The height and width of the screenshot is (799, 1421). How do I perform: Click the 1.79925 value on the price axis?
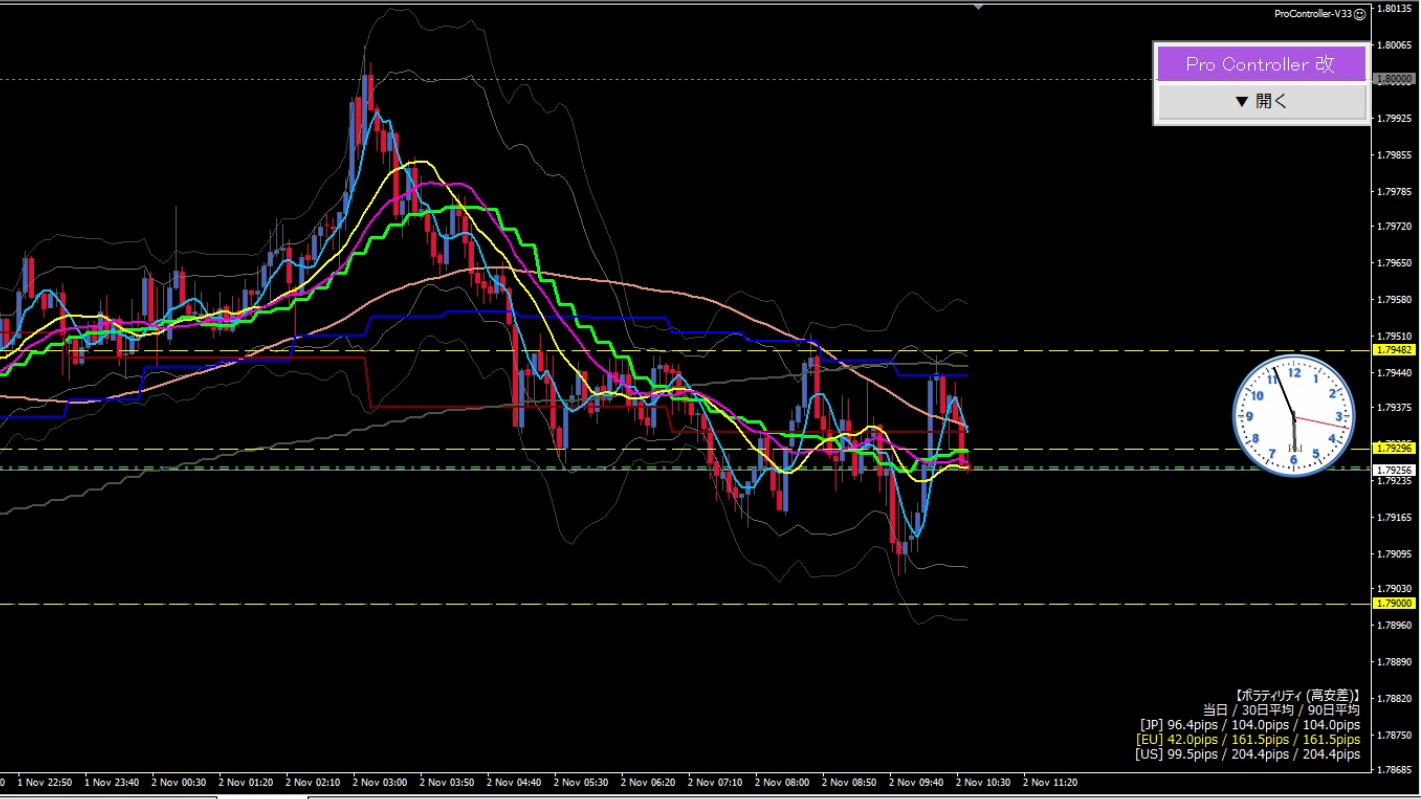[1394, 118]
